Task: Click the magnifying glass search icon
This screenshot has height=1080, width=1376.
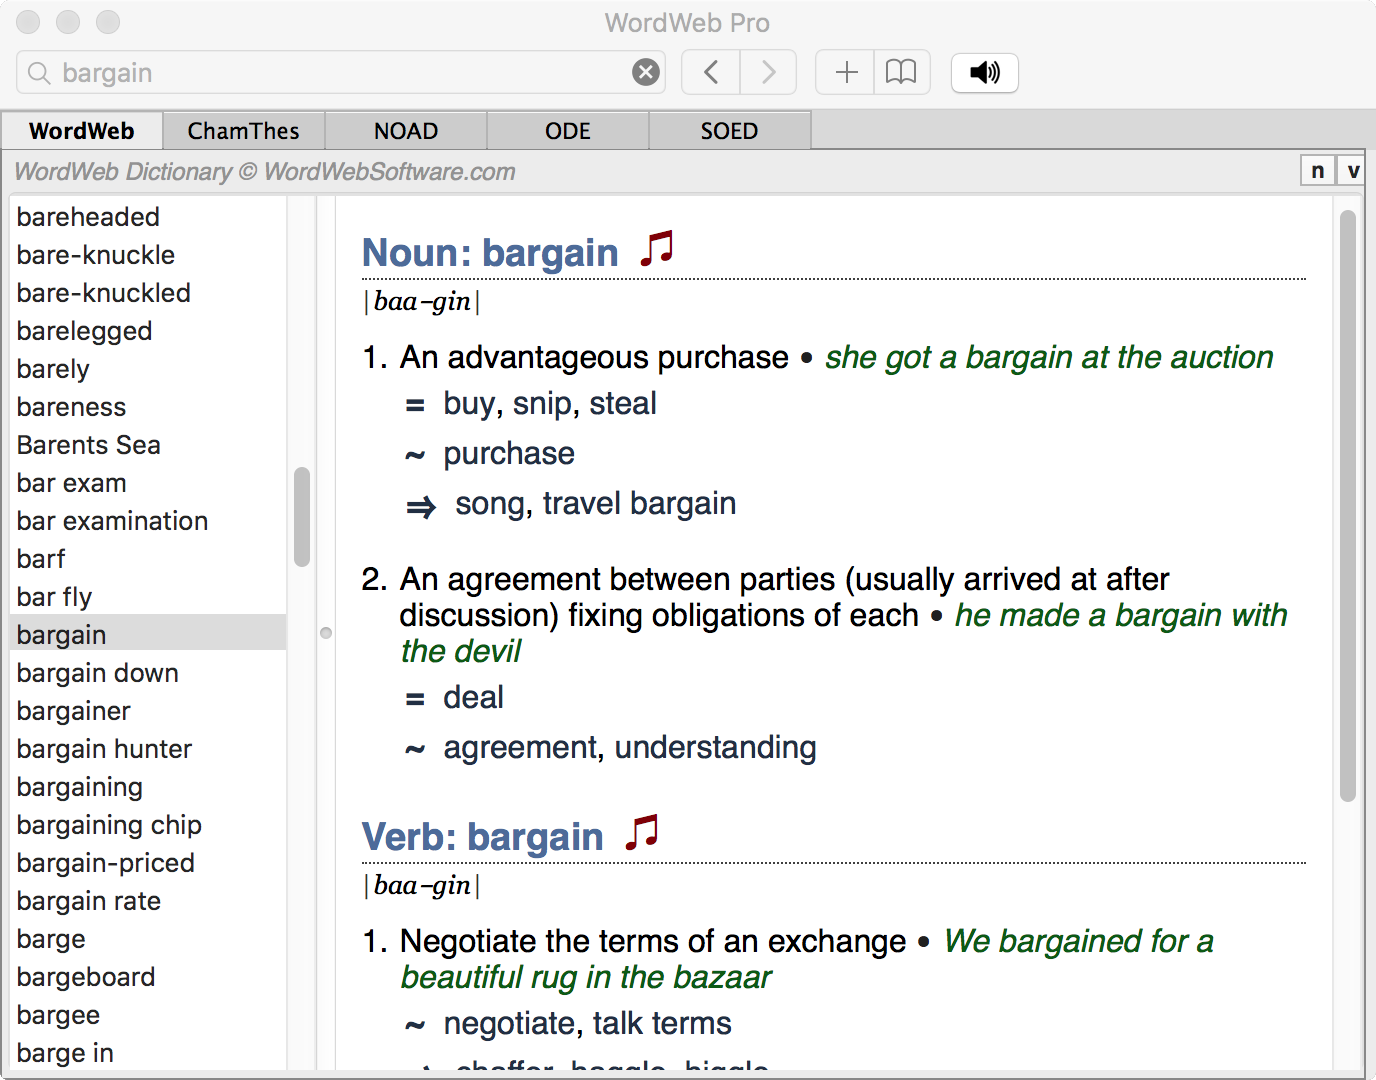Action: [38, 72]
